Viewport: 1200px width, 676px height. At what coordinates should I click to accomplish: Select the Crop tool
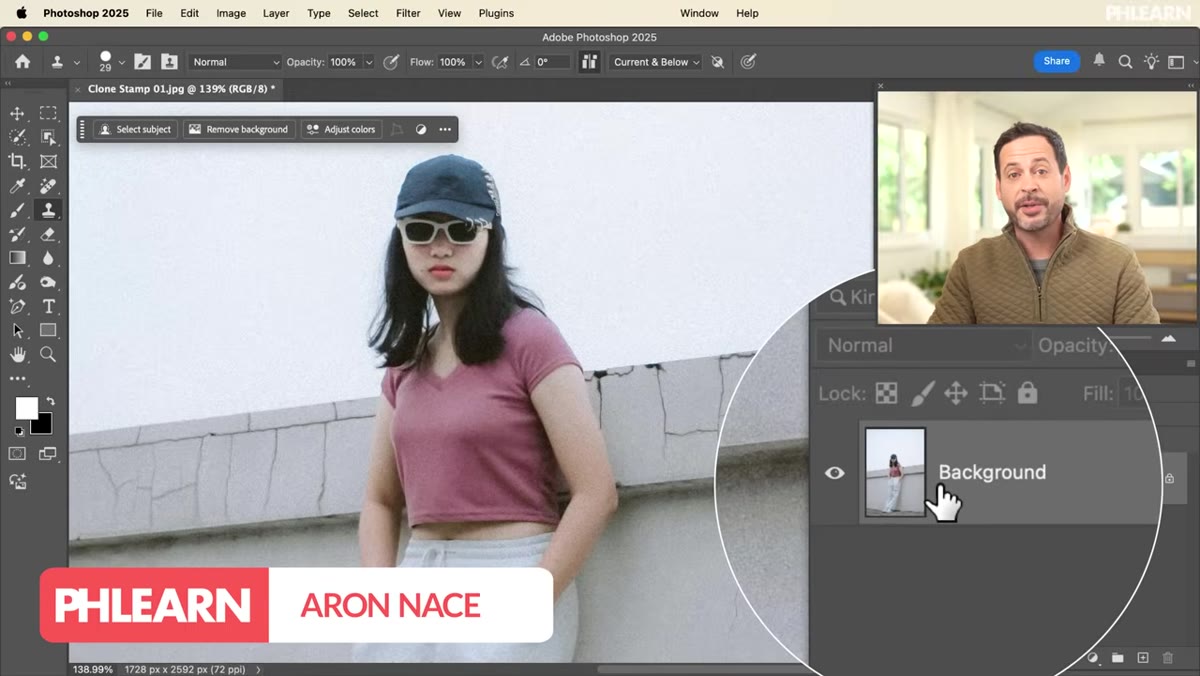tap(17, 161)
